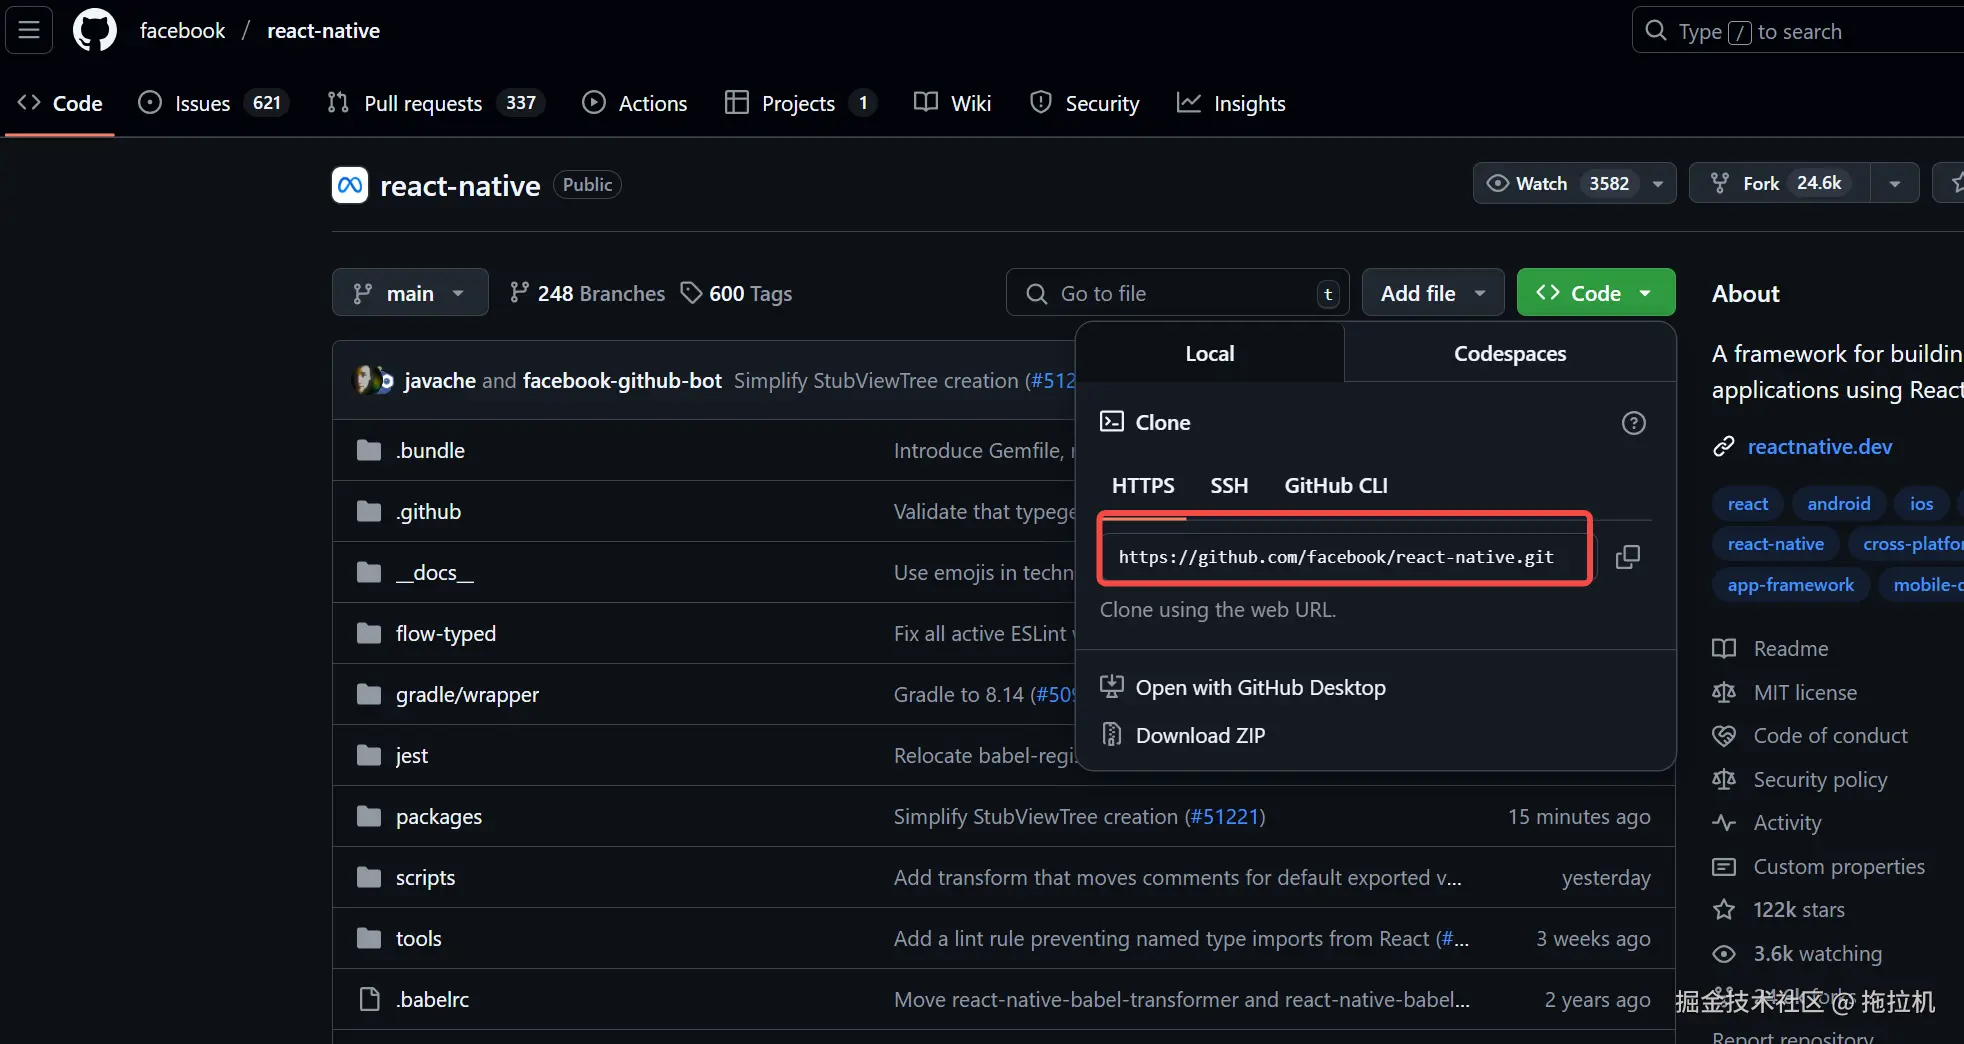The width and height of the screenshot is (1964, 1044).
Task: Click the tag icon beside 600 Tags
Action: pyautogui.click(x=691, y=293)
